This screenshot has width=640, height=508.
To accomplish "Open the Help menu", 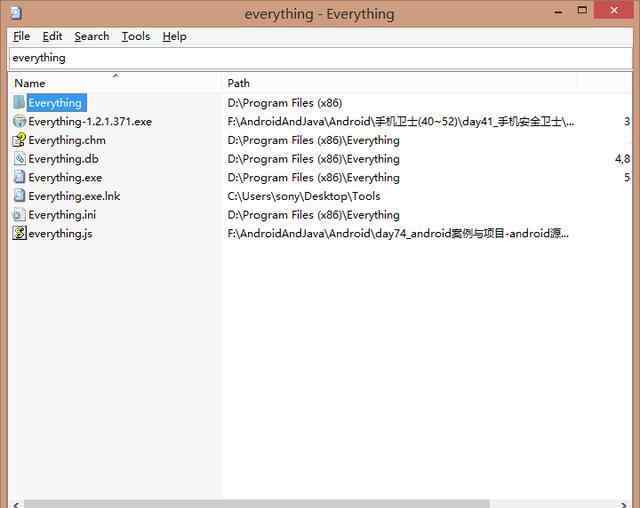I will [174, 36].
